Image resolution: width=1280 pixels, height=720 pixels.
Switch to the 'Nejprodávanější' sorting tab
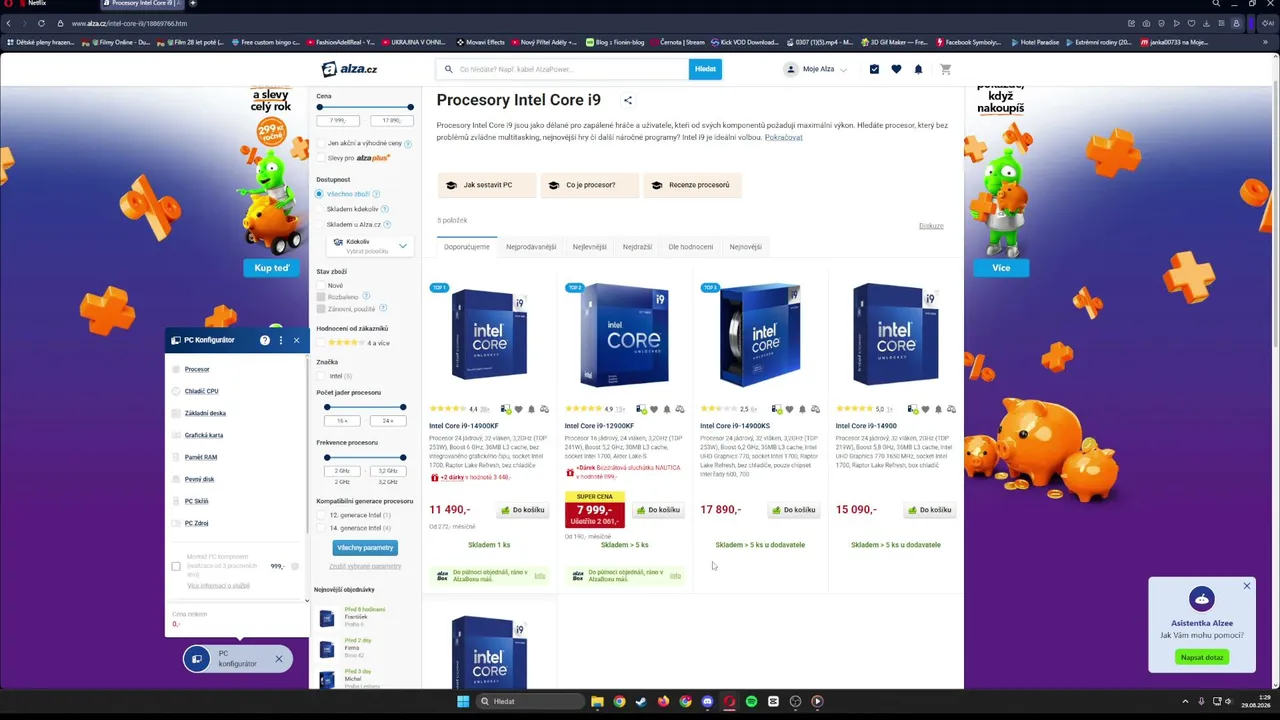pos(531,247)
